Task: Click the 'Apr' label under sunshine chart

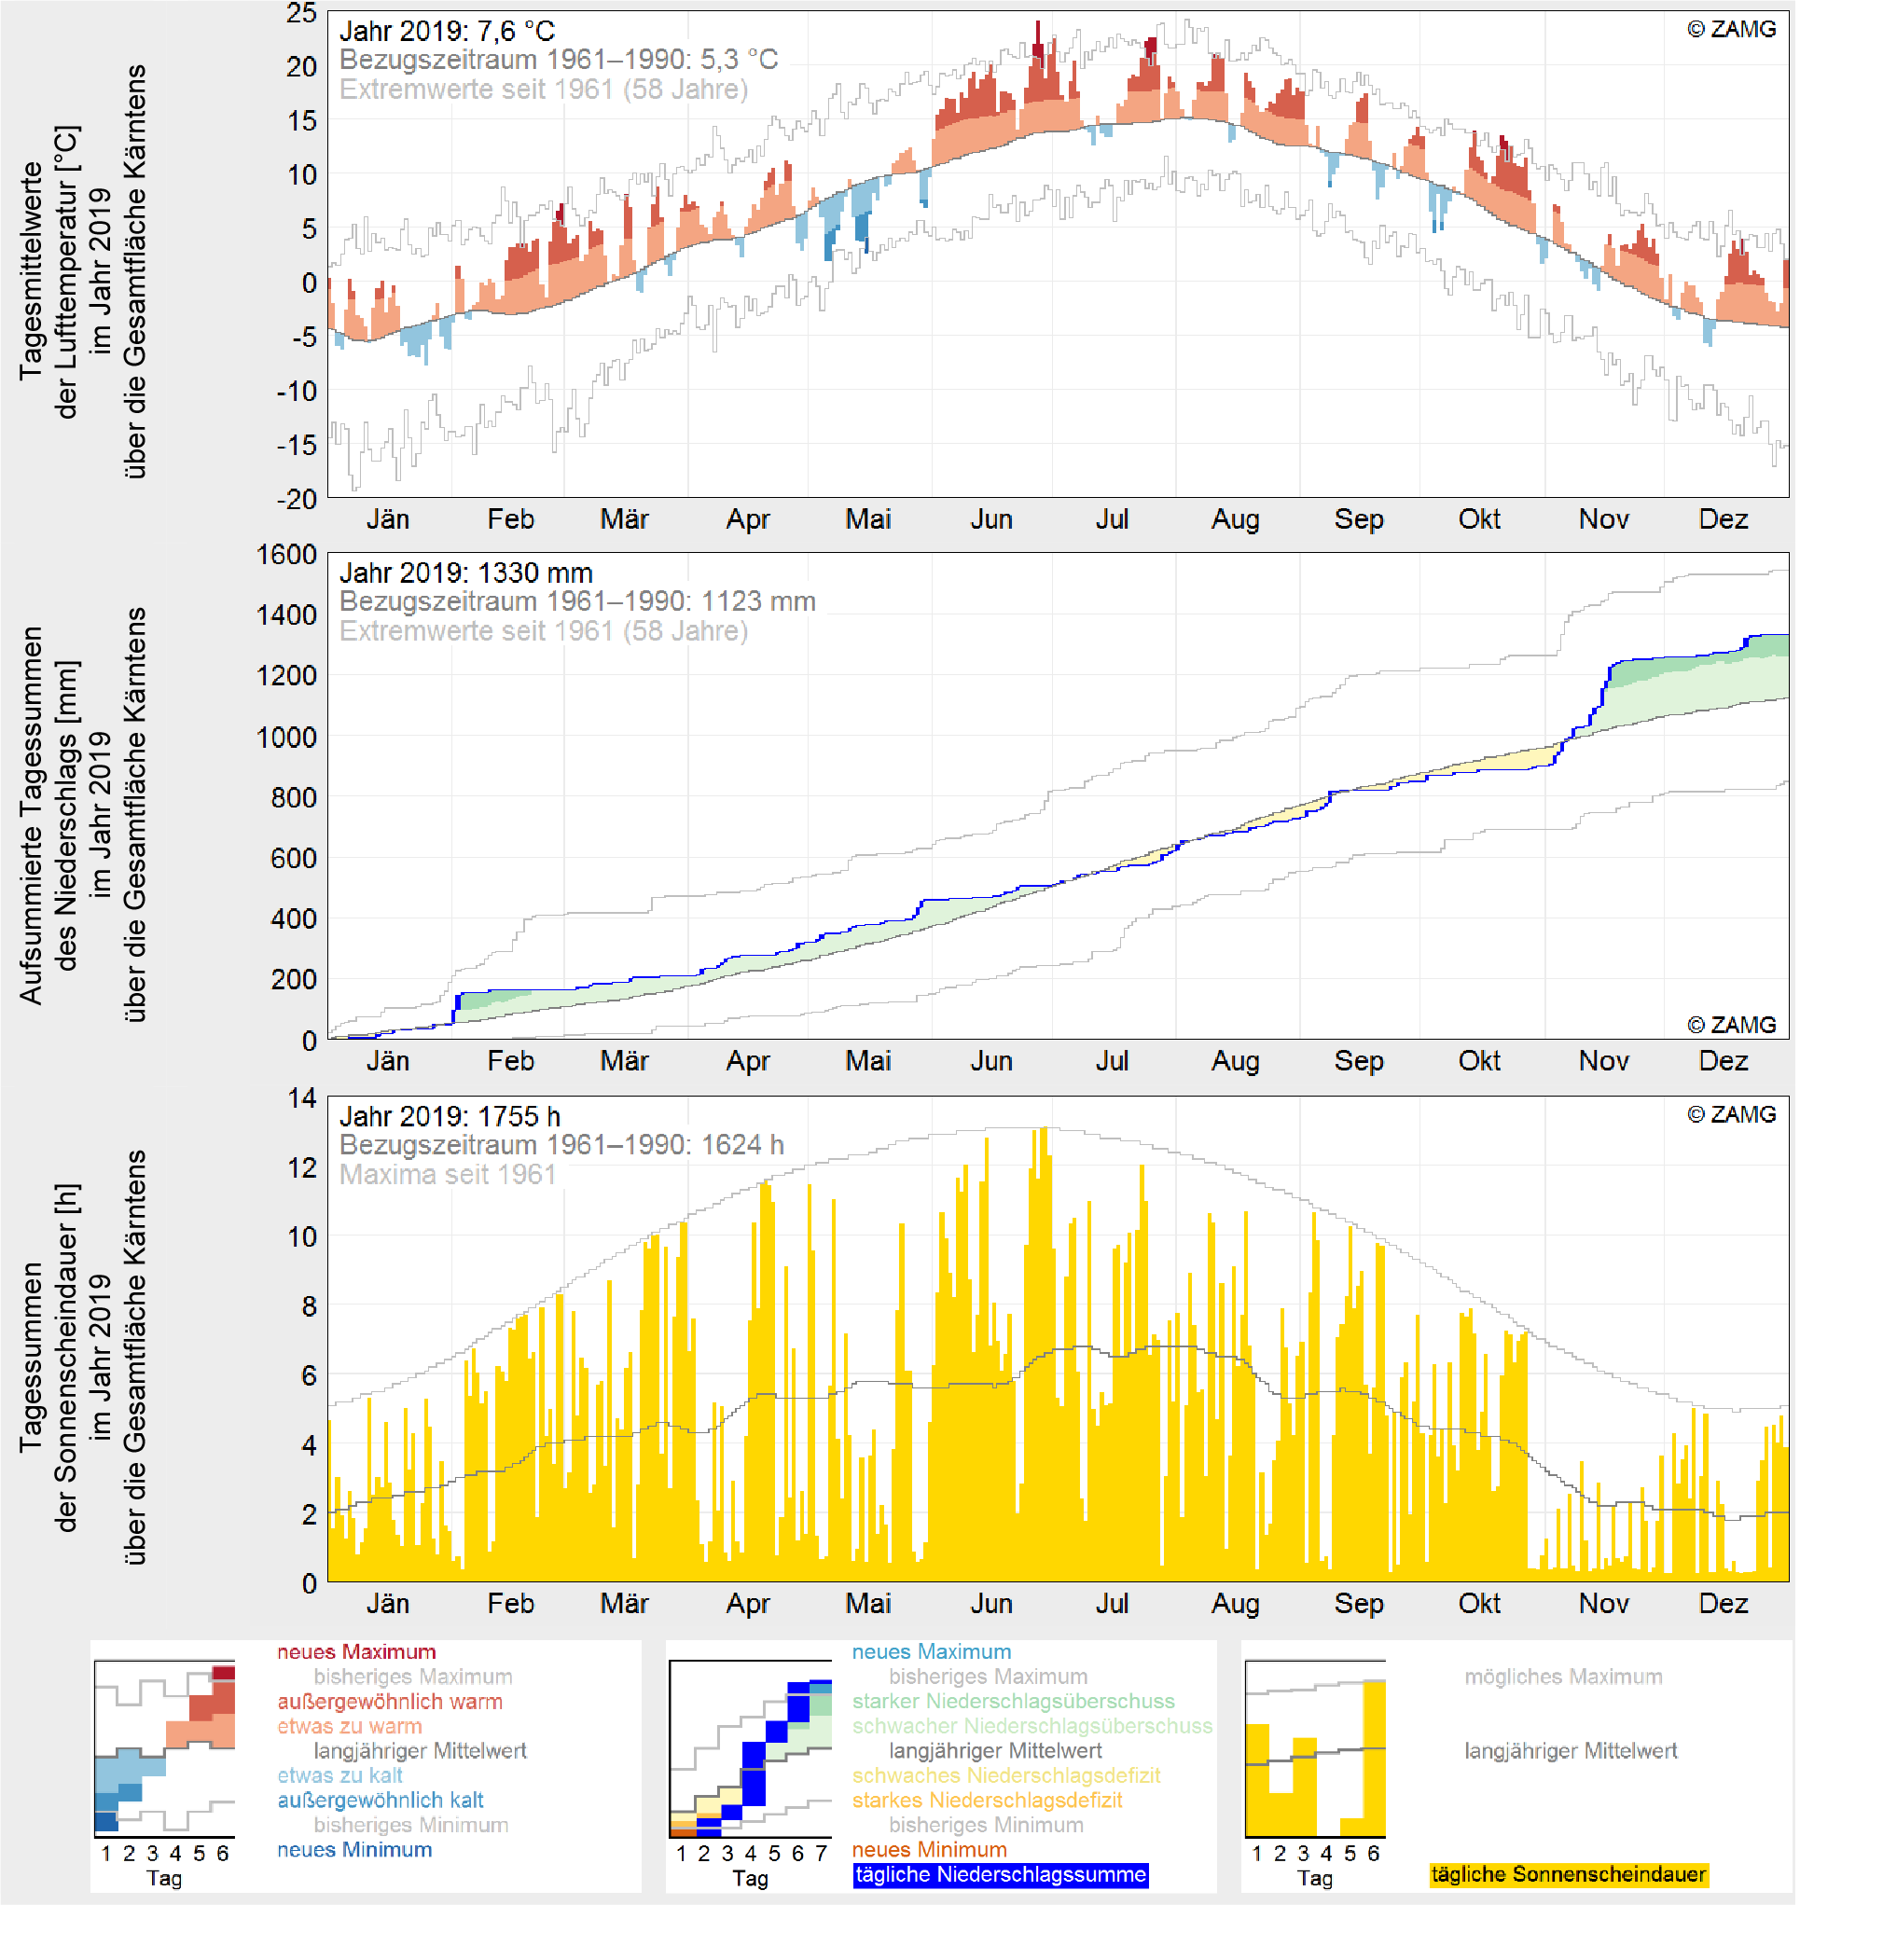Action: pyautogui.click(x=748, y=1604)
